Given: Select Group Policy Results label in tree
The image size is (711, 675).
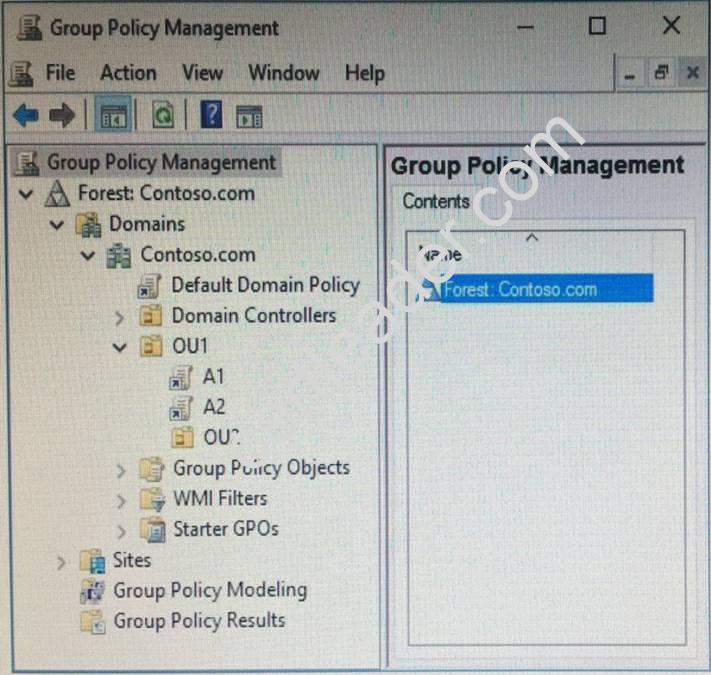Looking at the screenshot, I should [199, 621].
